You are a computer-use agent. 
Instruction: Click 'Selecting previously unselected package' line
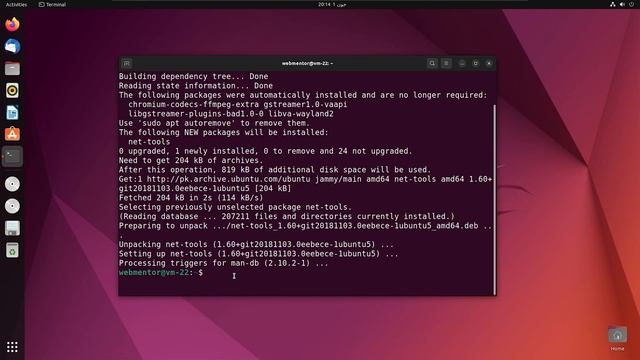[x=235, y=207]
